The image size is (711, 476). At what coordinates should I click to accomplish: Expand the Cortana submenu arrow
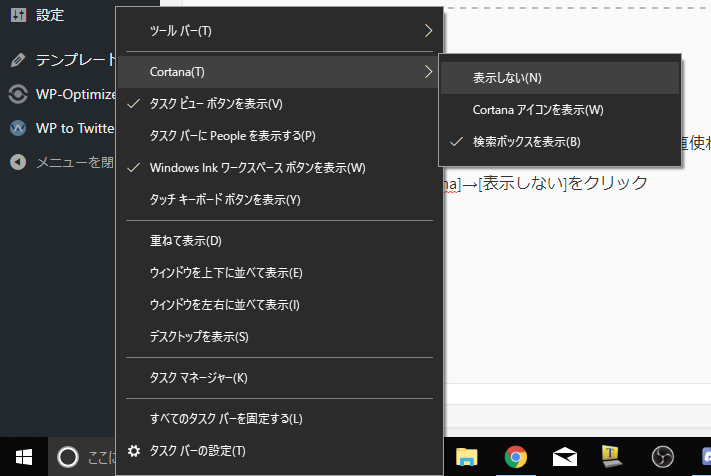click(428, 71)
